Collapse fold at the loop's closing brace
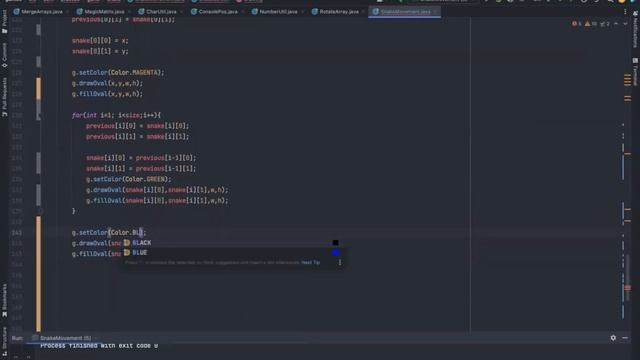 click(x=39, y=211)
